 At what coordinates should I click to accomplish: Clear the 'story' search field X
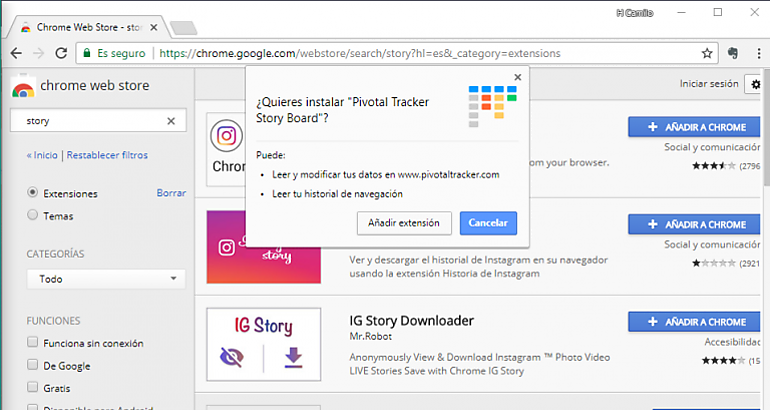click(171, 121)
